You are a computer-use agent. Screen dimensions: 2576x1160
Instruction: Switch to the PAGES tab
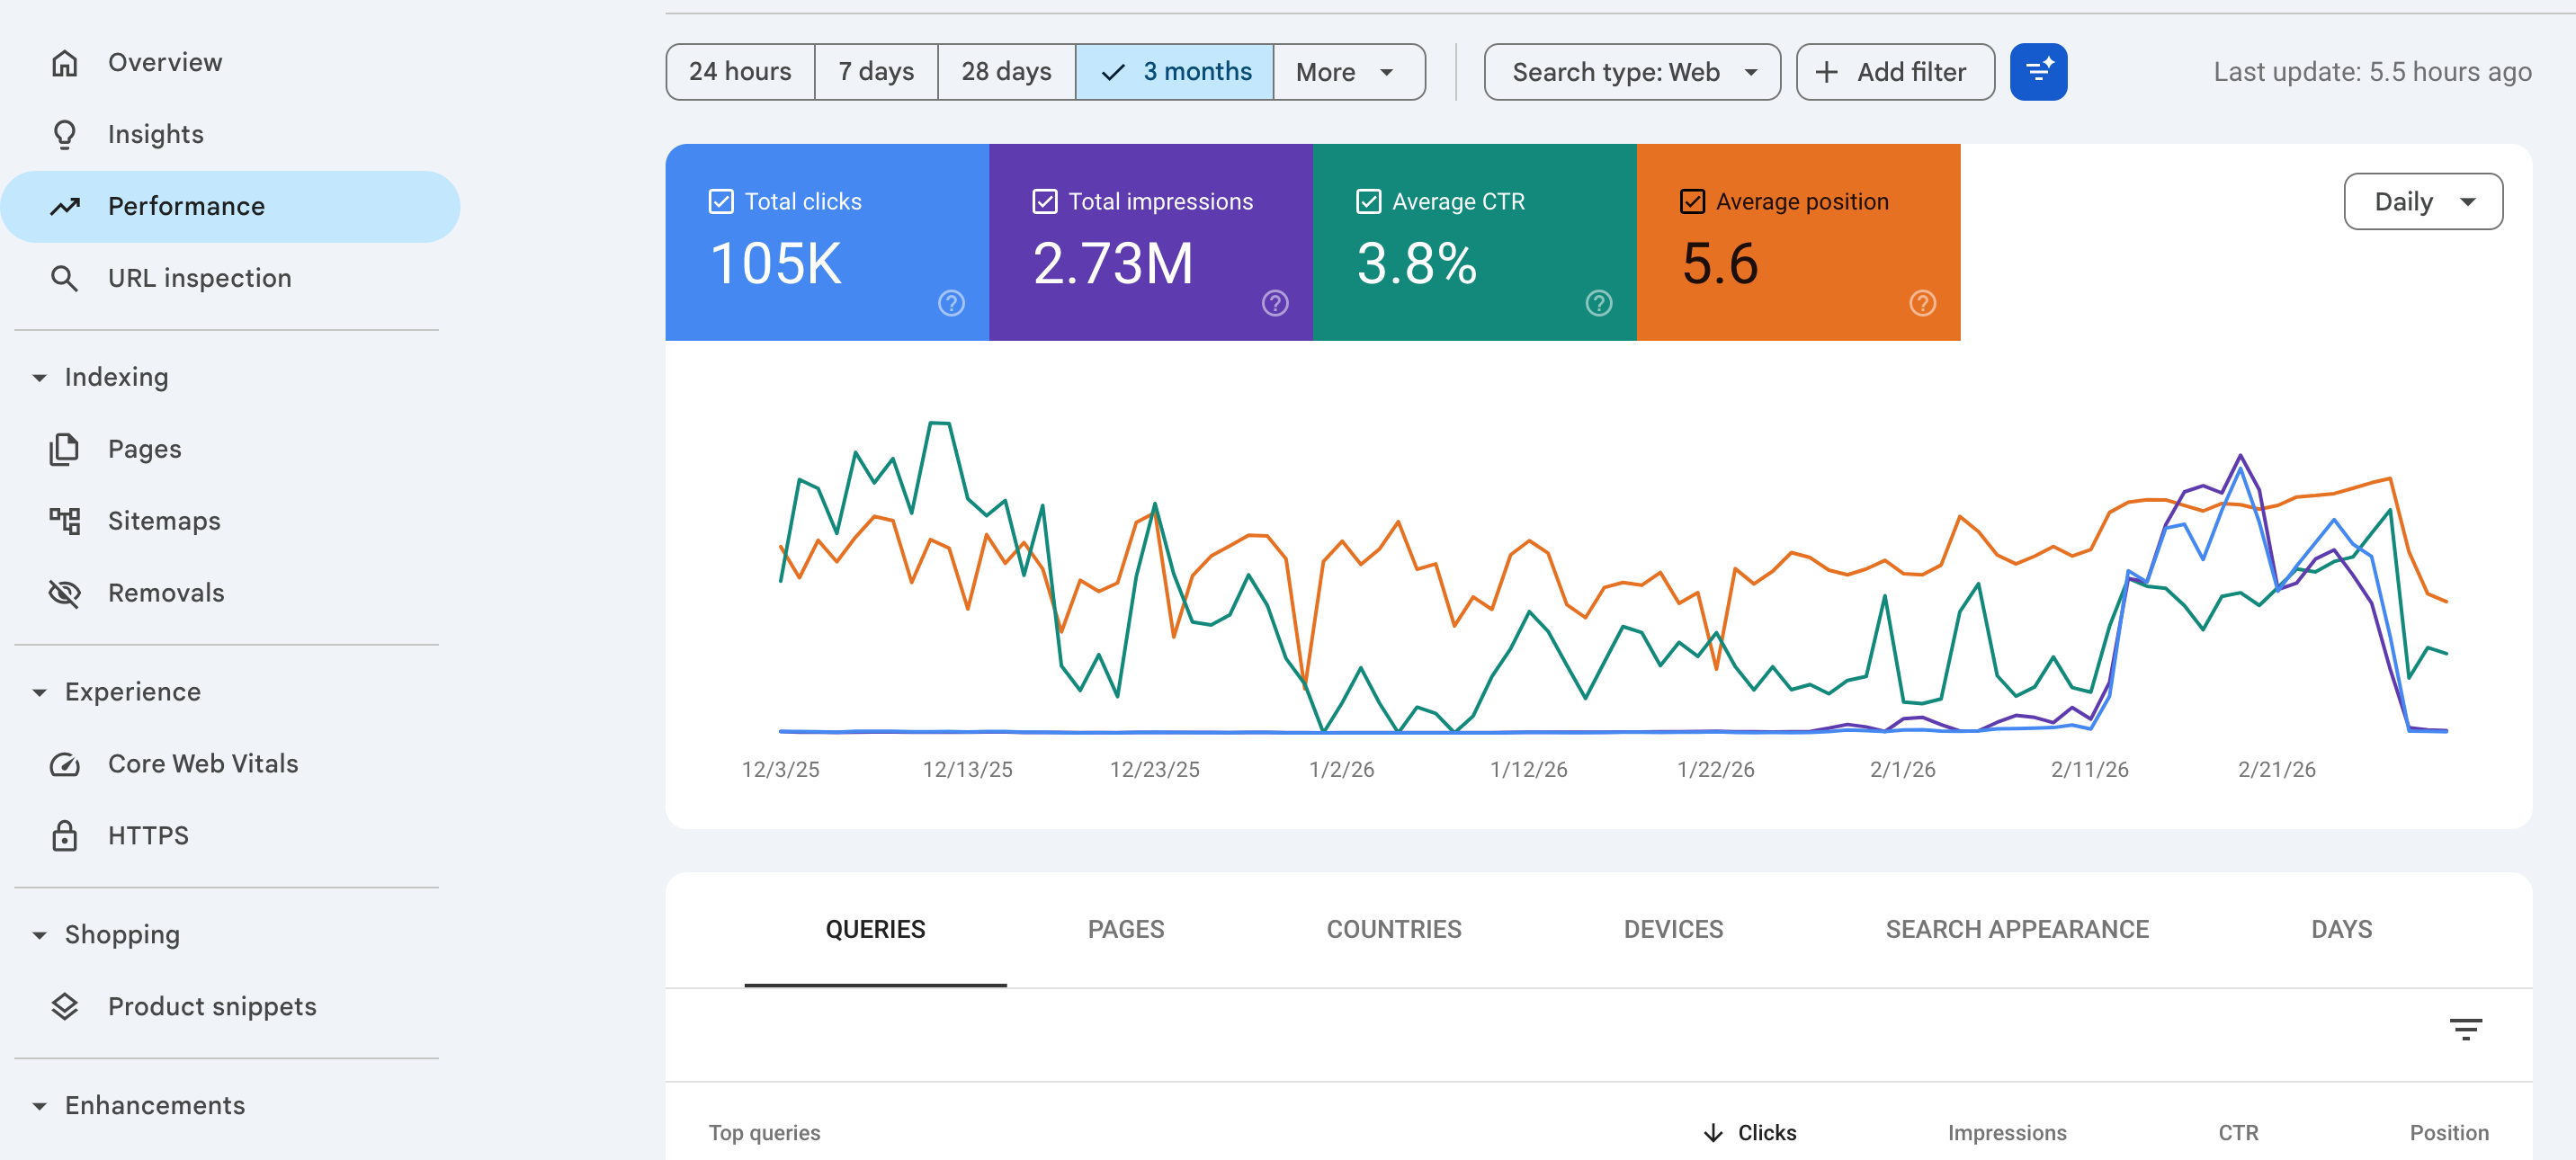[x=1125, y=929]
